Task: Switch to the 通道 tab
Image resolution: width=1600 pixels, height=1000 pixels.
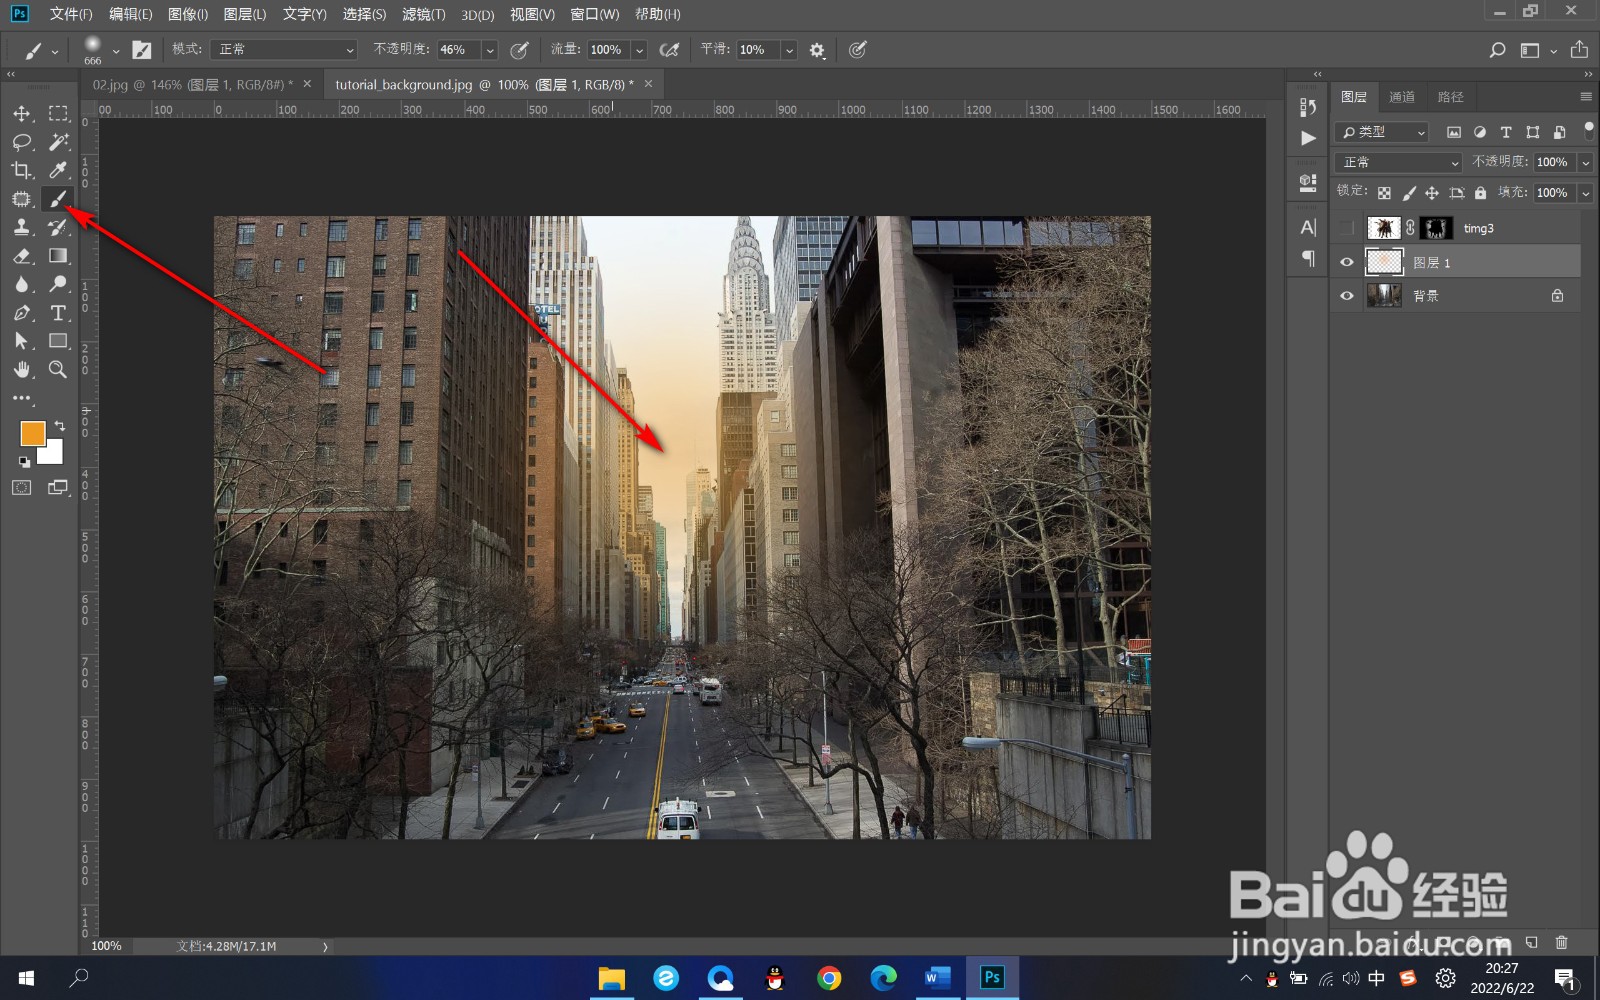Action: (1402, 97)
